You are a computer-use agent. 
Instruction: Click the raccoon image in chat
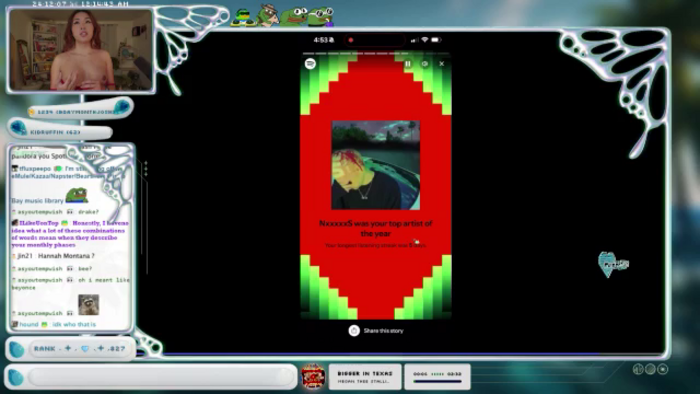click(x=88, y=305)
